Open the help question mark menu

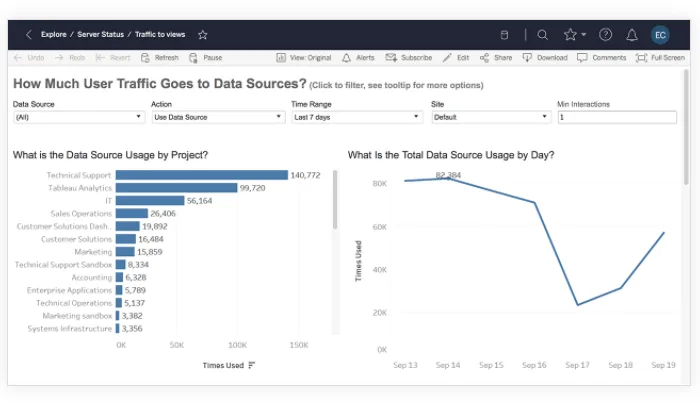tap(605, 35)
